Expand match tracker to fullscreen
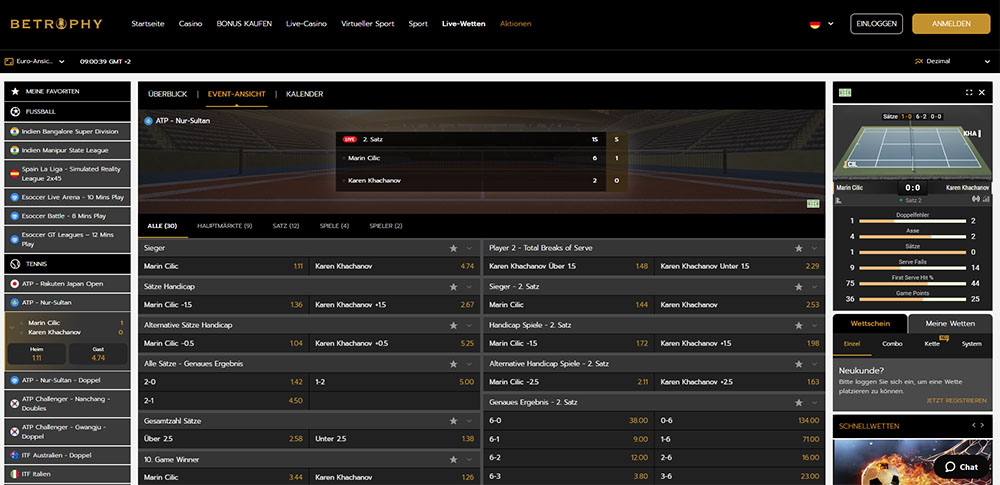1000x485 pixels. 969,93
